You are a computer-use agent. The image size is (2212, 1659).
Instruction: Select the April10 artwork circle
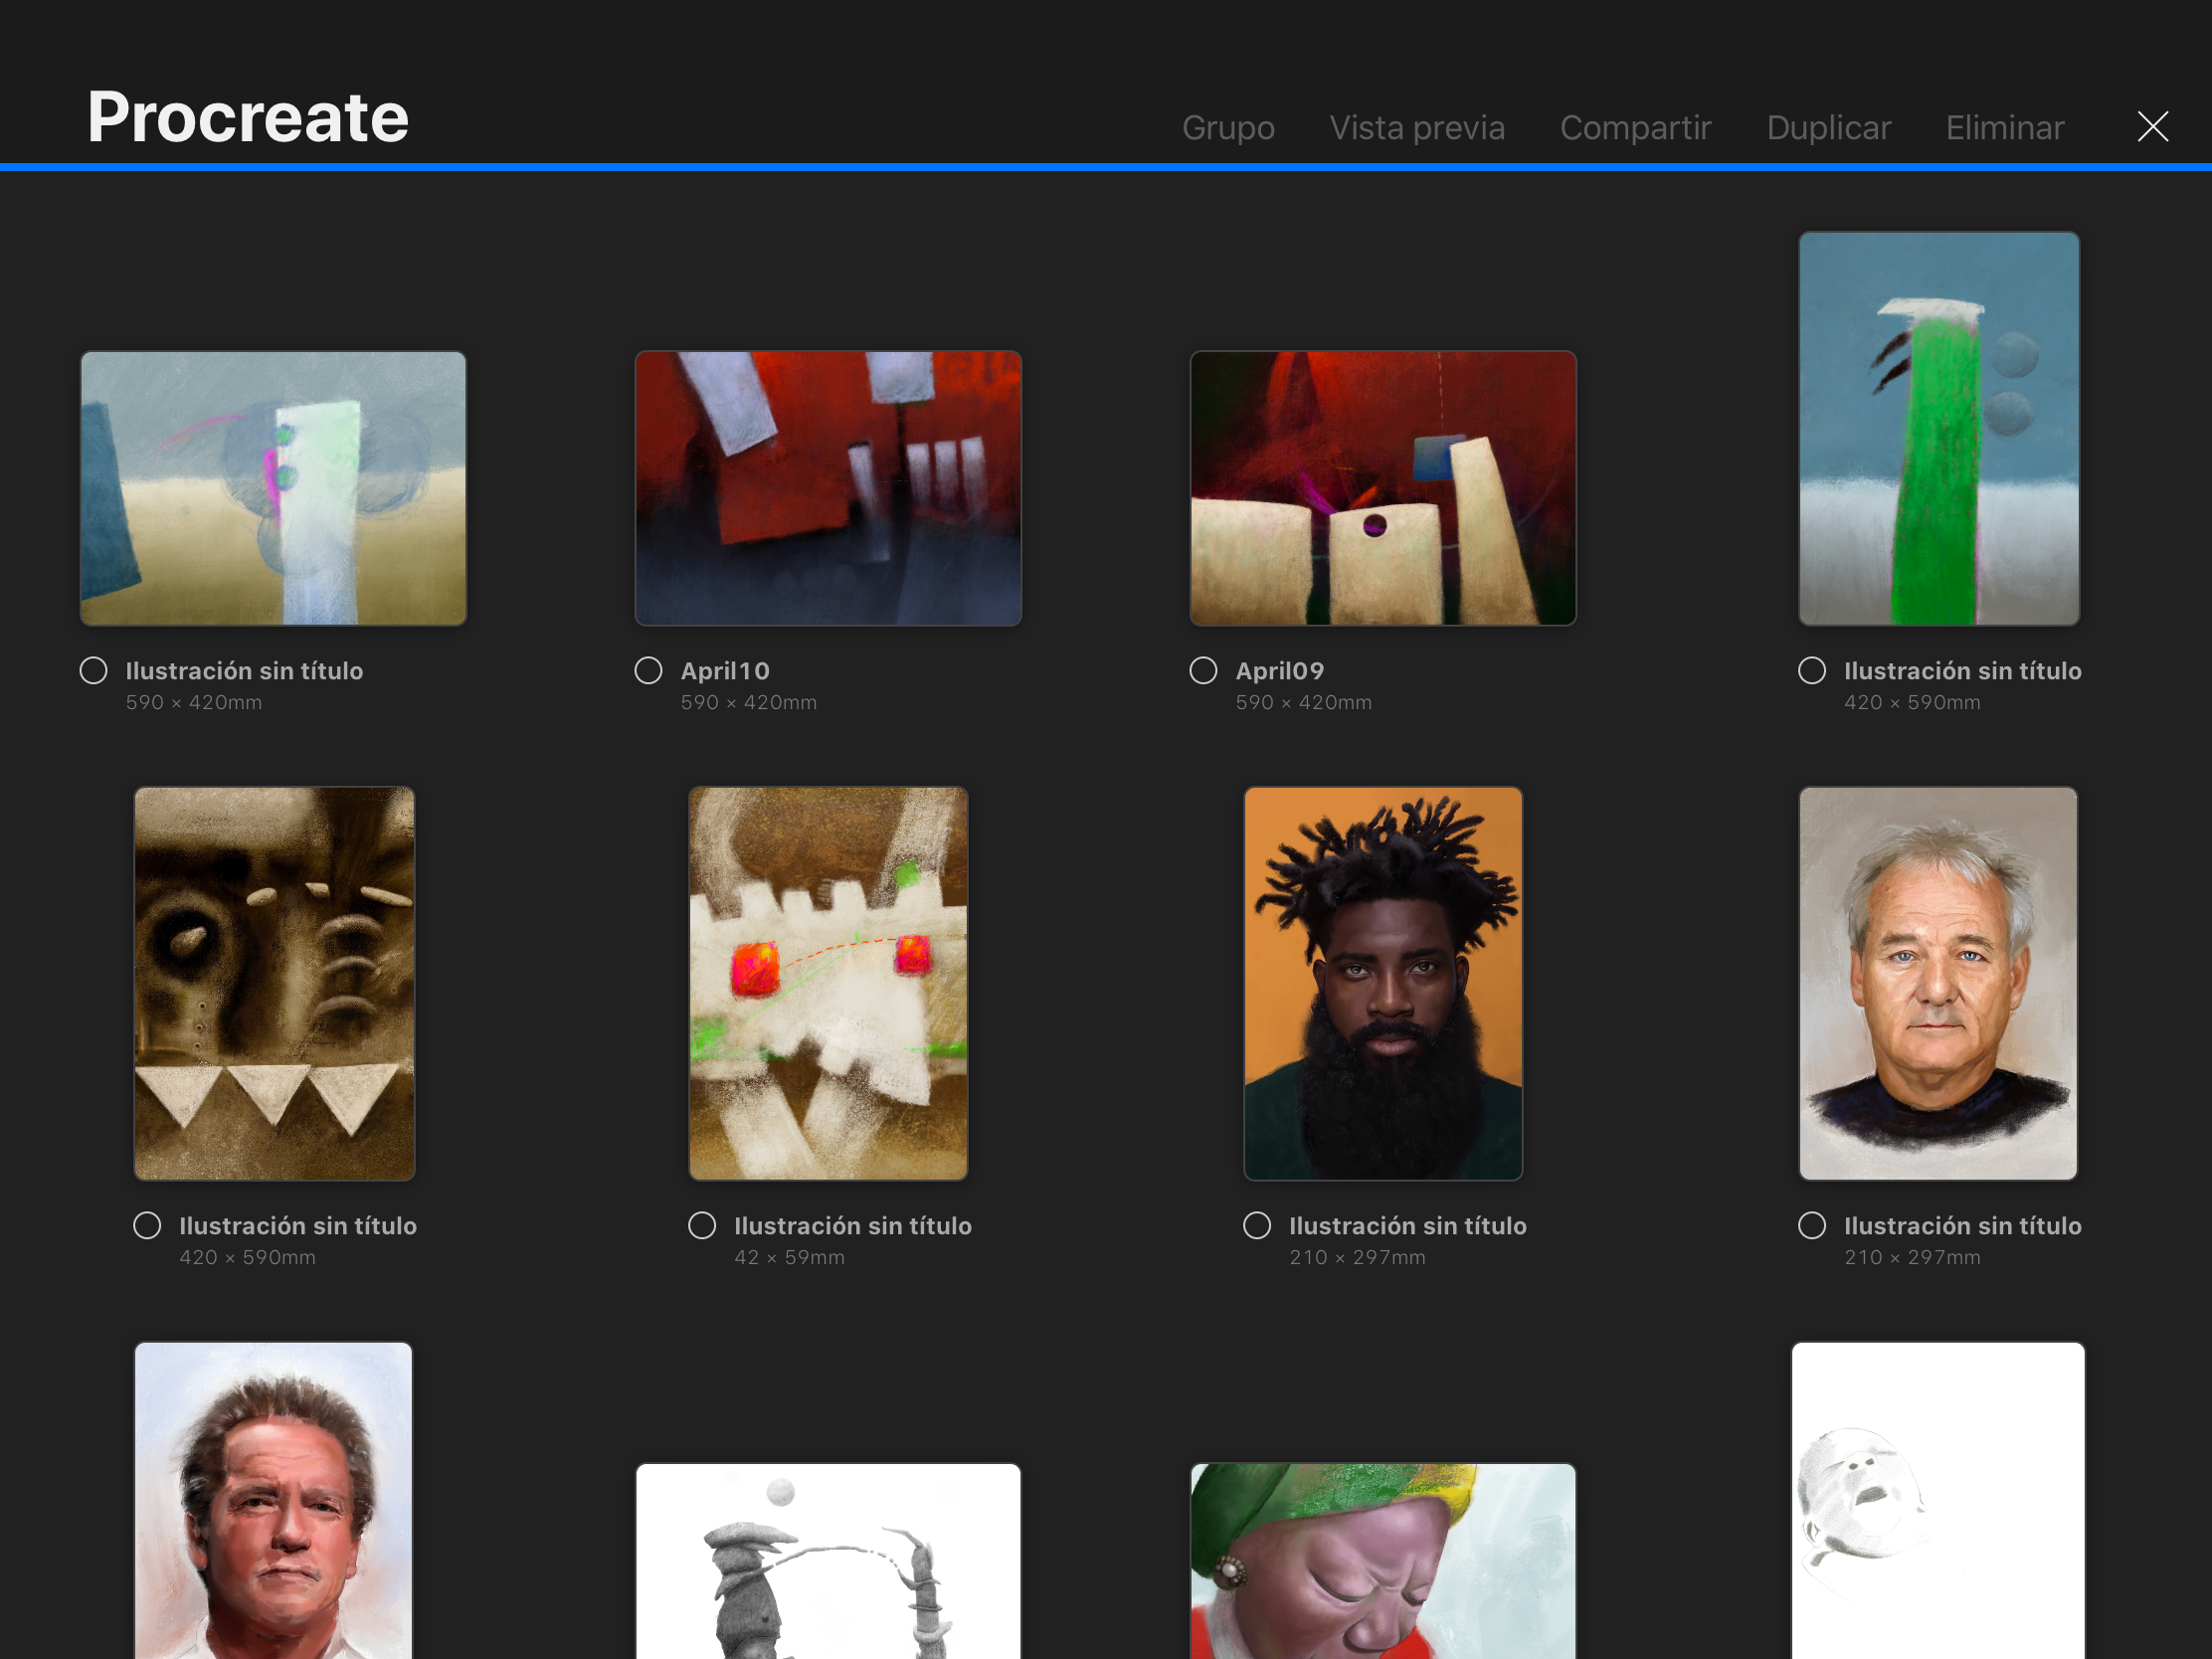[x=648, y=670]
